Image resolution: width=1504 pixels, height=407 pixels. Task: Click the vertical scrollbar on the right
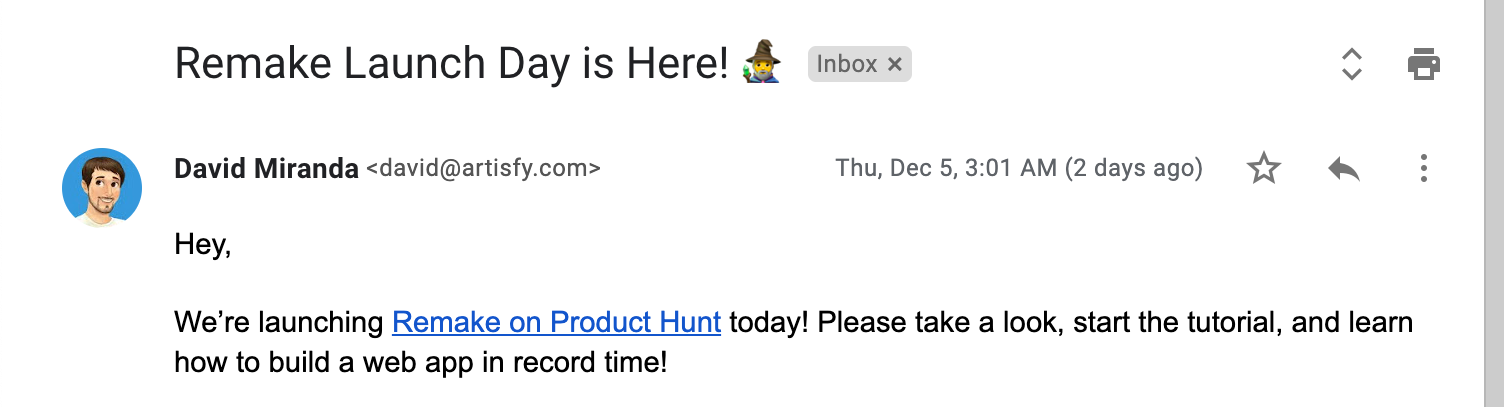pyautogui.click(x=1494, y=200)
